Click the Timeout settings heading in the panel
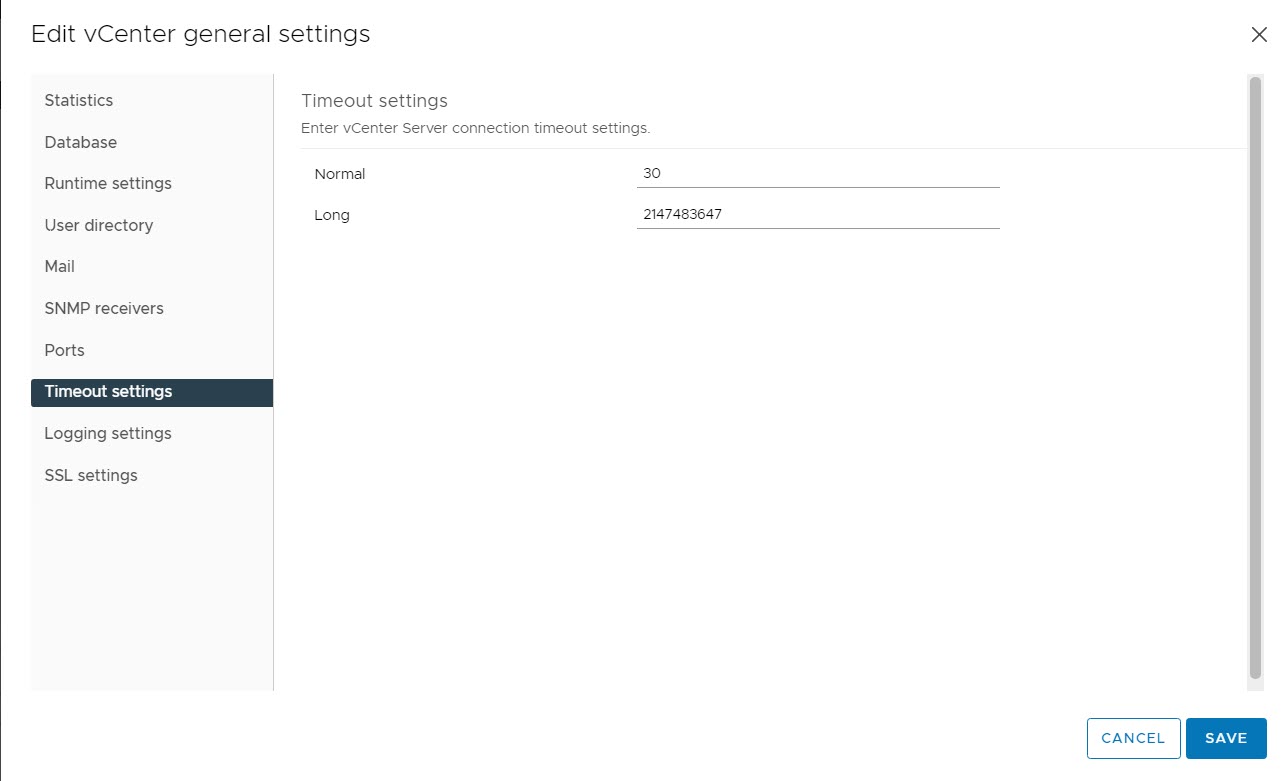The image size is (1286, 781). coord(374,101)
